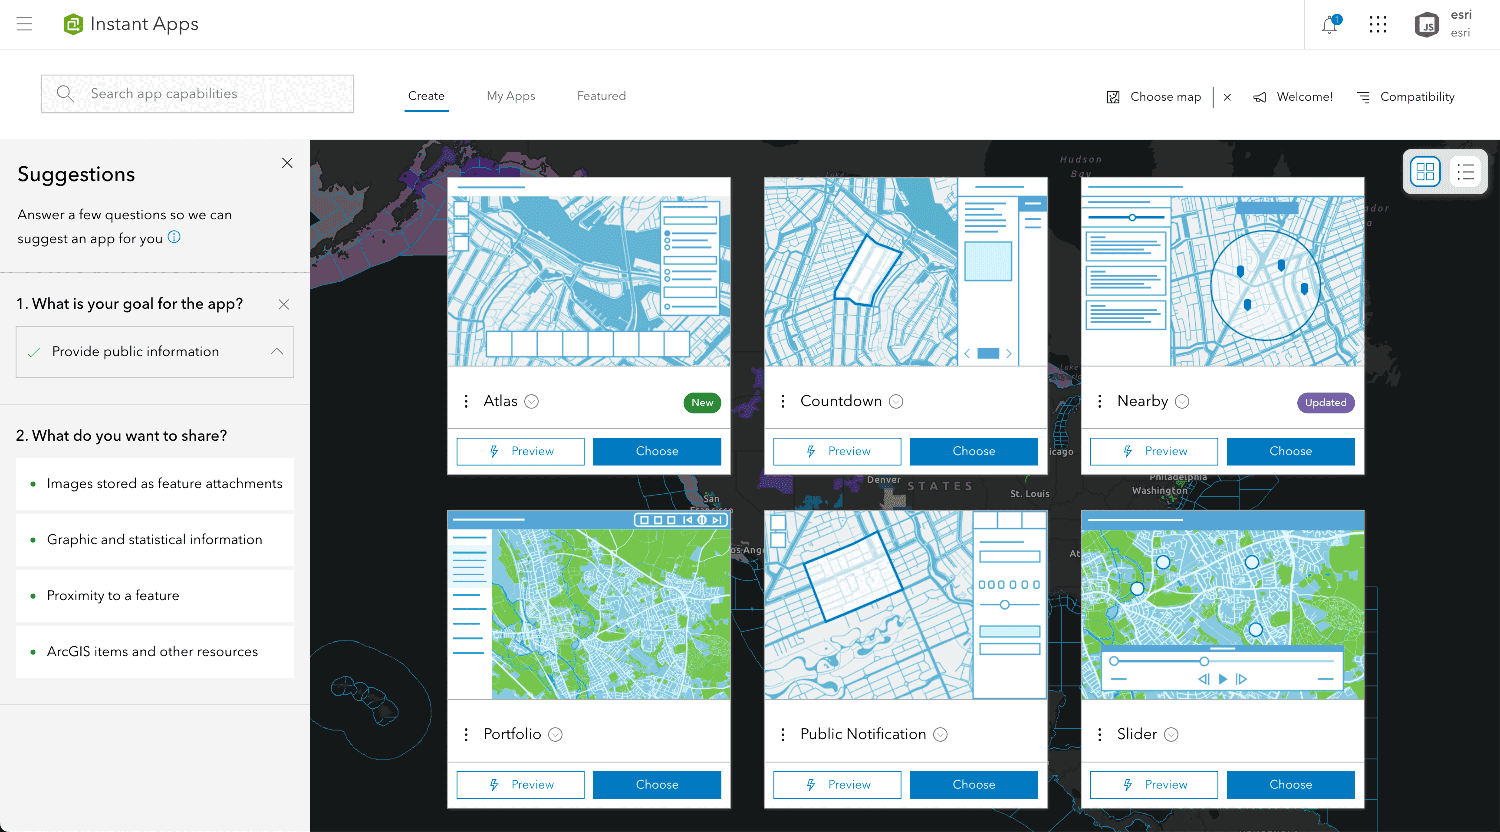Click the info icon in the Suggestions panel
Screen dimensions: 1500x832
174,237
